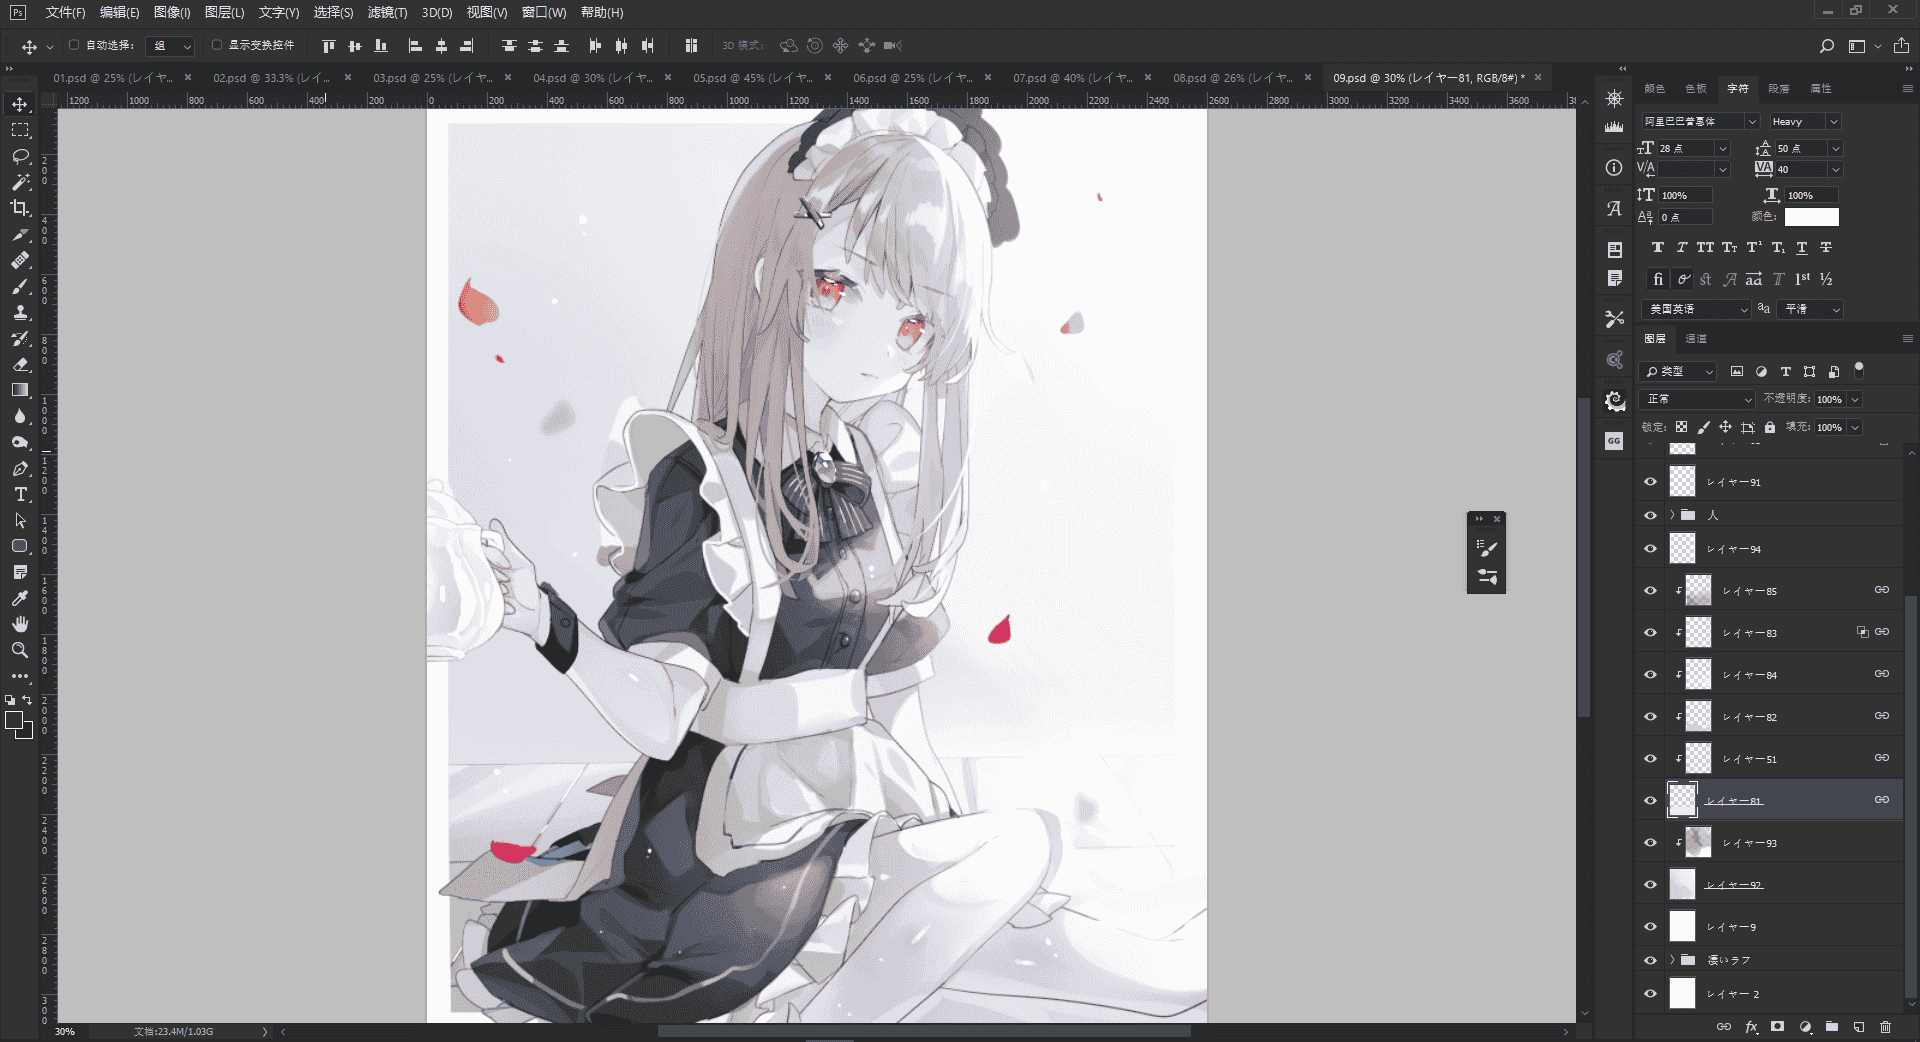Open the 滤镜(T) menu
The width and height of the screenshot is (1920, 1042).
point(388,12)
